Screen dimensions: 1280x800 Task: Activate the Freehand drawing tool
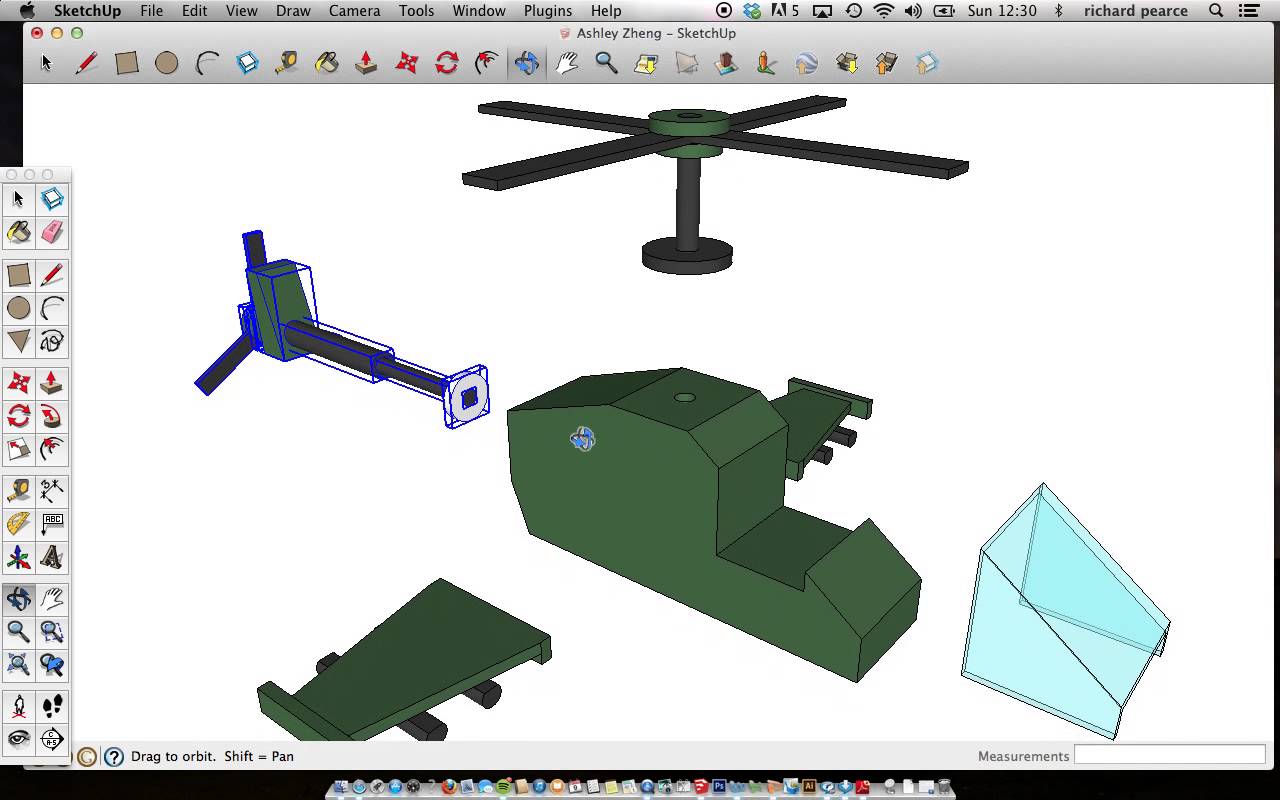52,342
